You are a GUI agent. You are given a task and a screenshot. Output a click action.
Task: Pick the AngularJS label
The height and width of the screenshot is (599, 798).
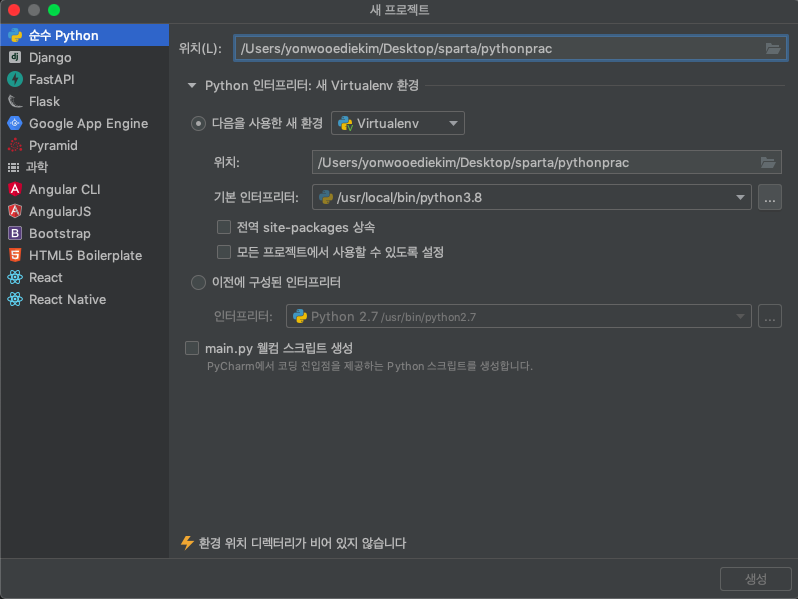tap(60, 211)
